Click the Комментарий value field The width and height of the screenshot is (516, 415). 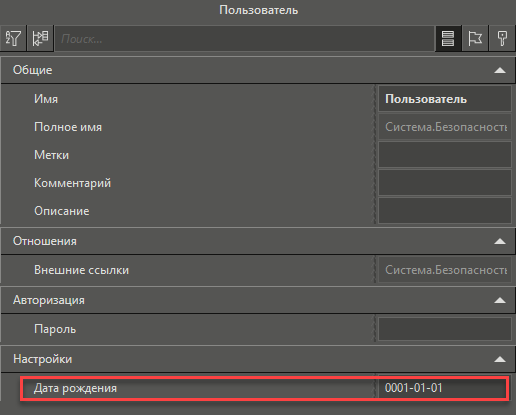[445, 183]
